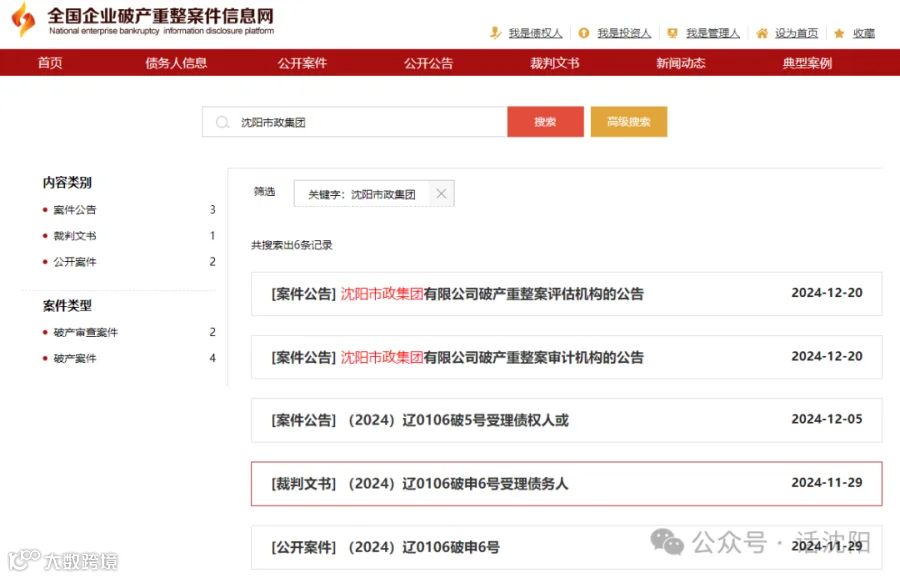Click the magnifier icon in search box
This screenshot has height=578, width=900.
[x=222, y=122]
